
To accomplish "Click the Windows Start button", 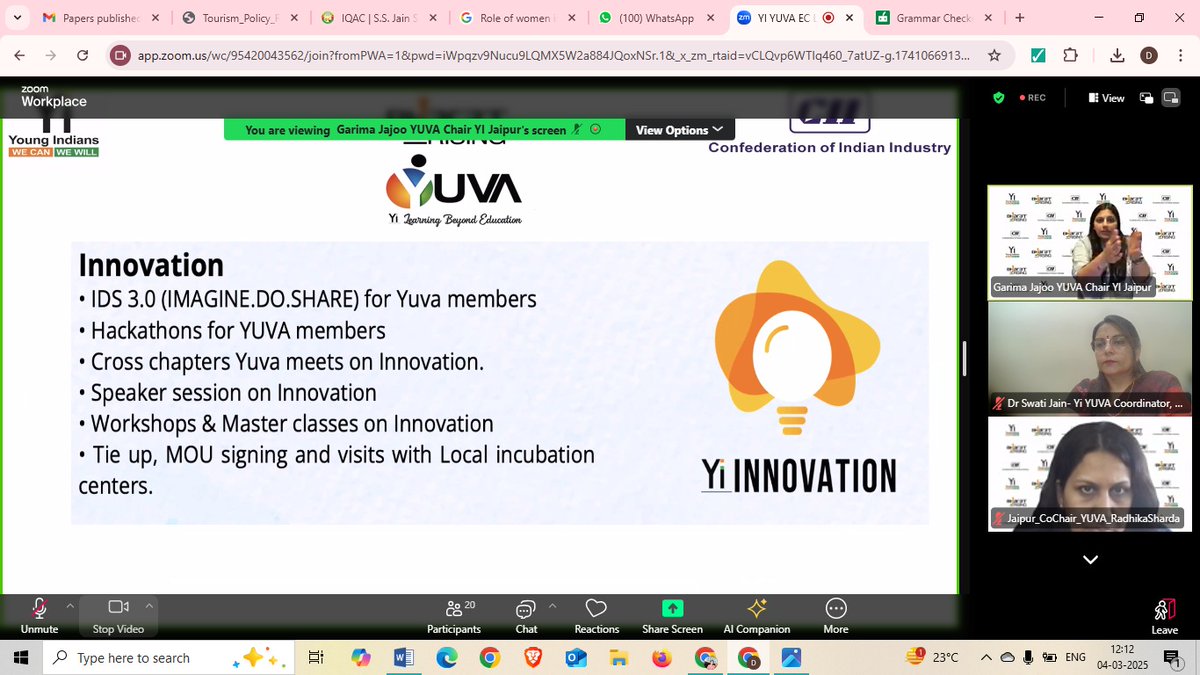I will click(22, 657).
